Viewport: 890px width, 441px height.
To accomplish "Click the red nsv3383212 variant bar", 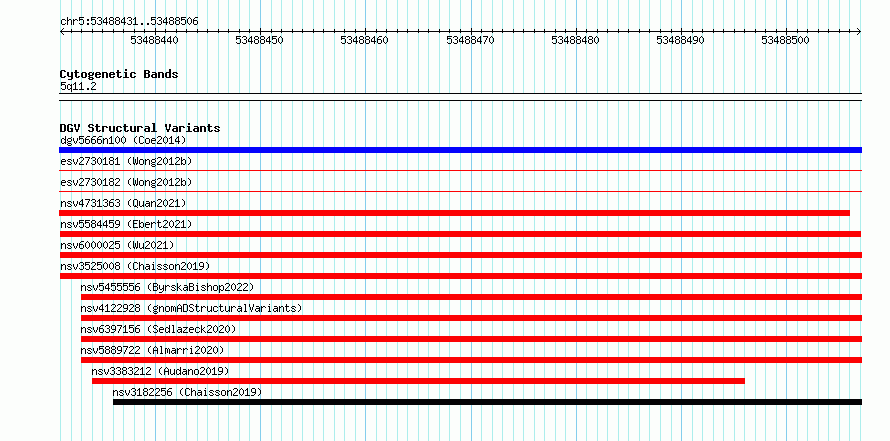I will [x=418, y=381].
